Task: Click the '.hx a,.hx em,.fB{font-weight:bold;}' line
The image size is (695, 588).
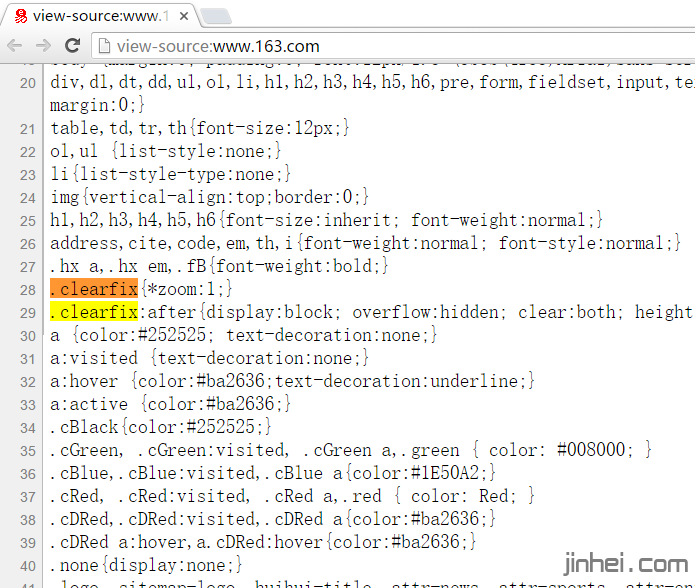Action: [x=219, y=267]
